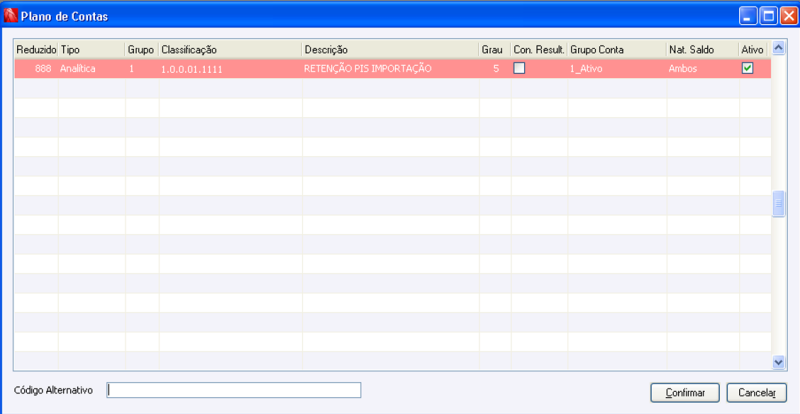Click the Grau column header
The image size is (800, 414).
[495, 50]
